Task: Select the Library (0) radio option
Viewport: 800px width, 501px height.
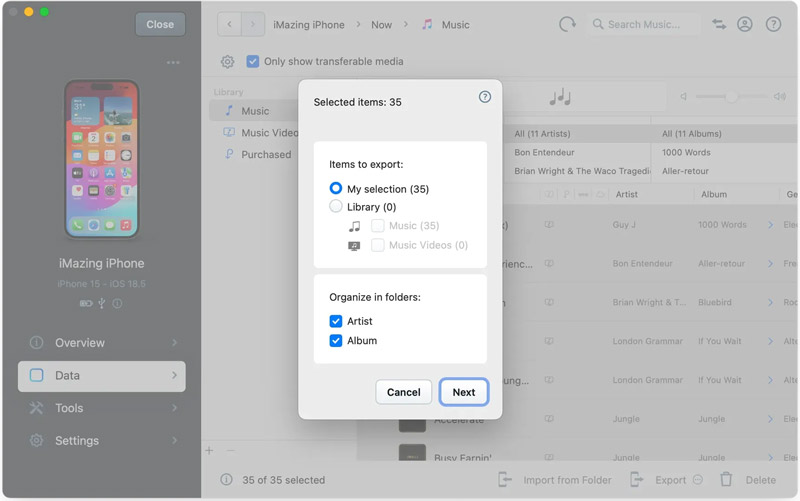Action: tap(335, 206)
